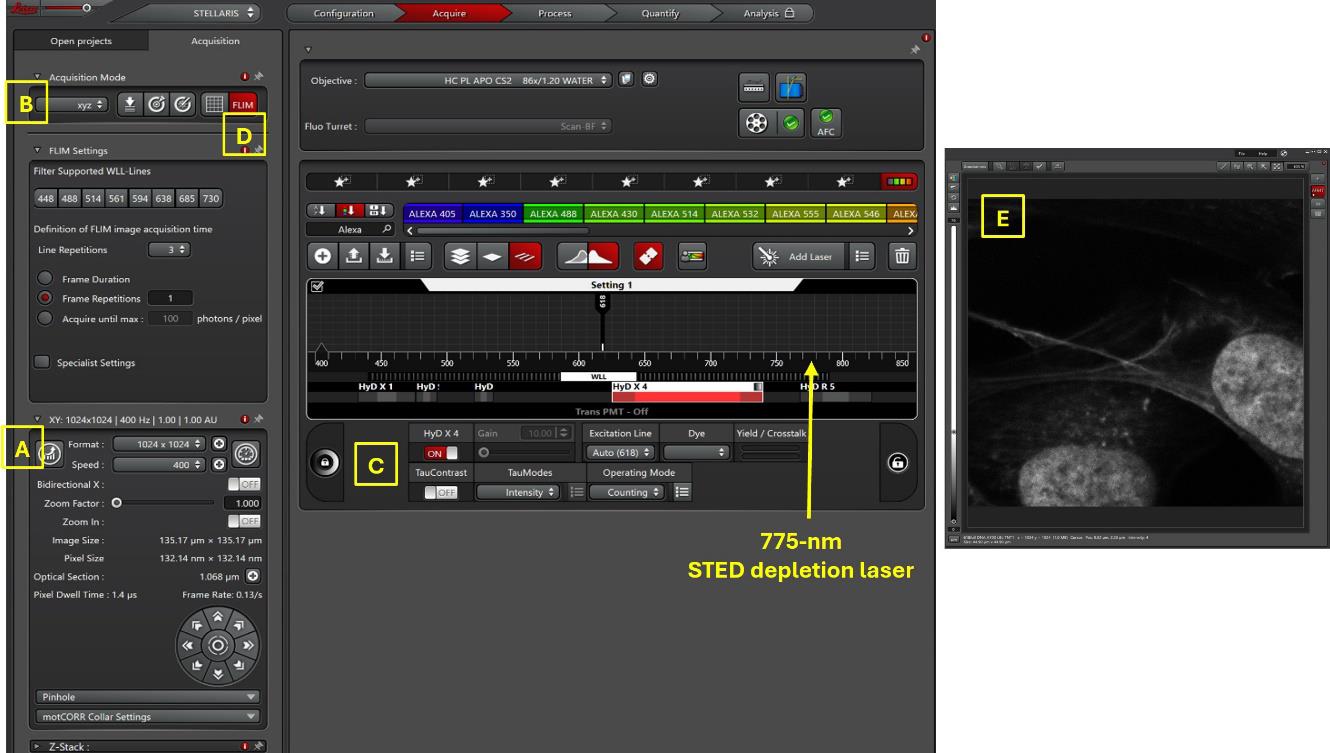Go to Quantify step
This screenshot has width=1330, height=753.
click(x=660, y=13)
